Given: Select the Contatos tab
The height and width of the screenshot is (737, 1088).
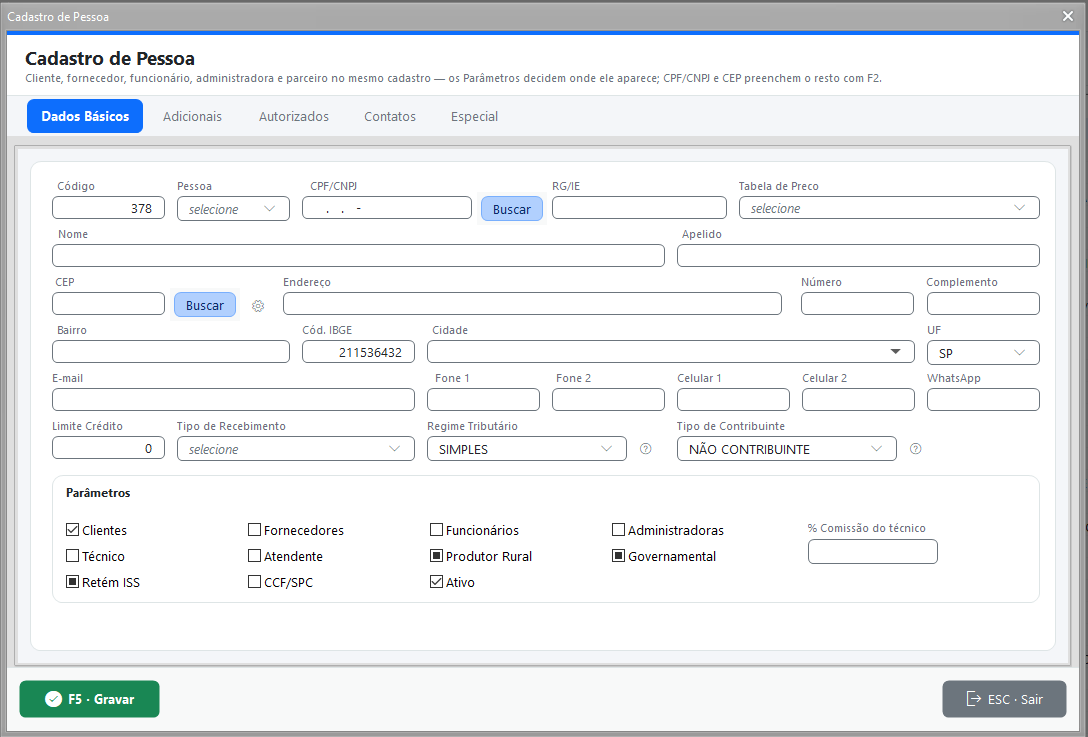Looking at the screenshot, I should point(390,117).
